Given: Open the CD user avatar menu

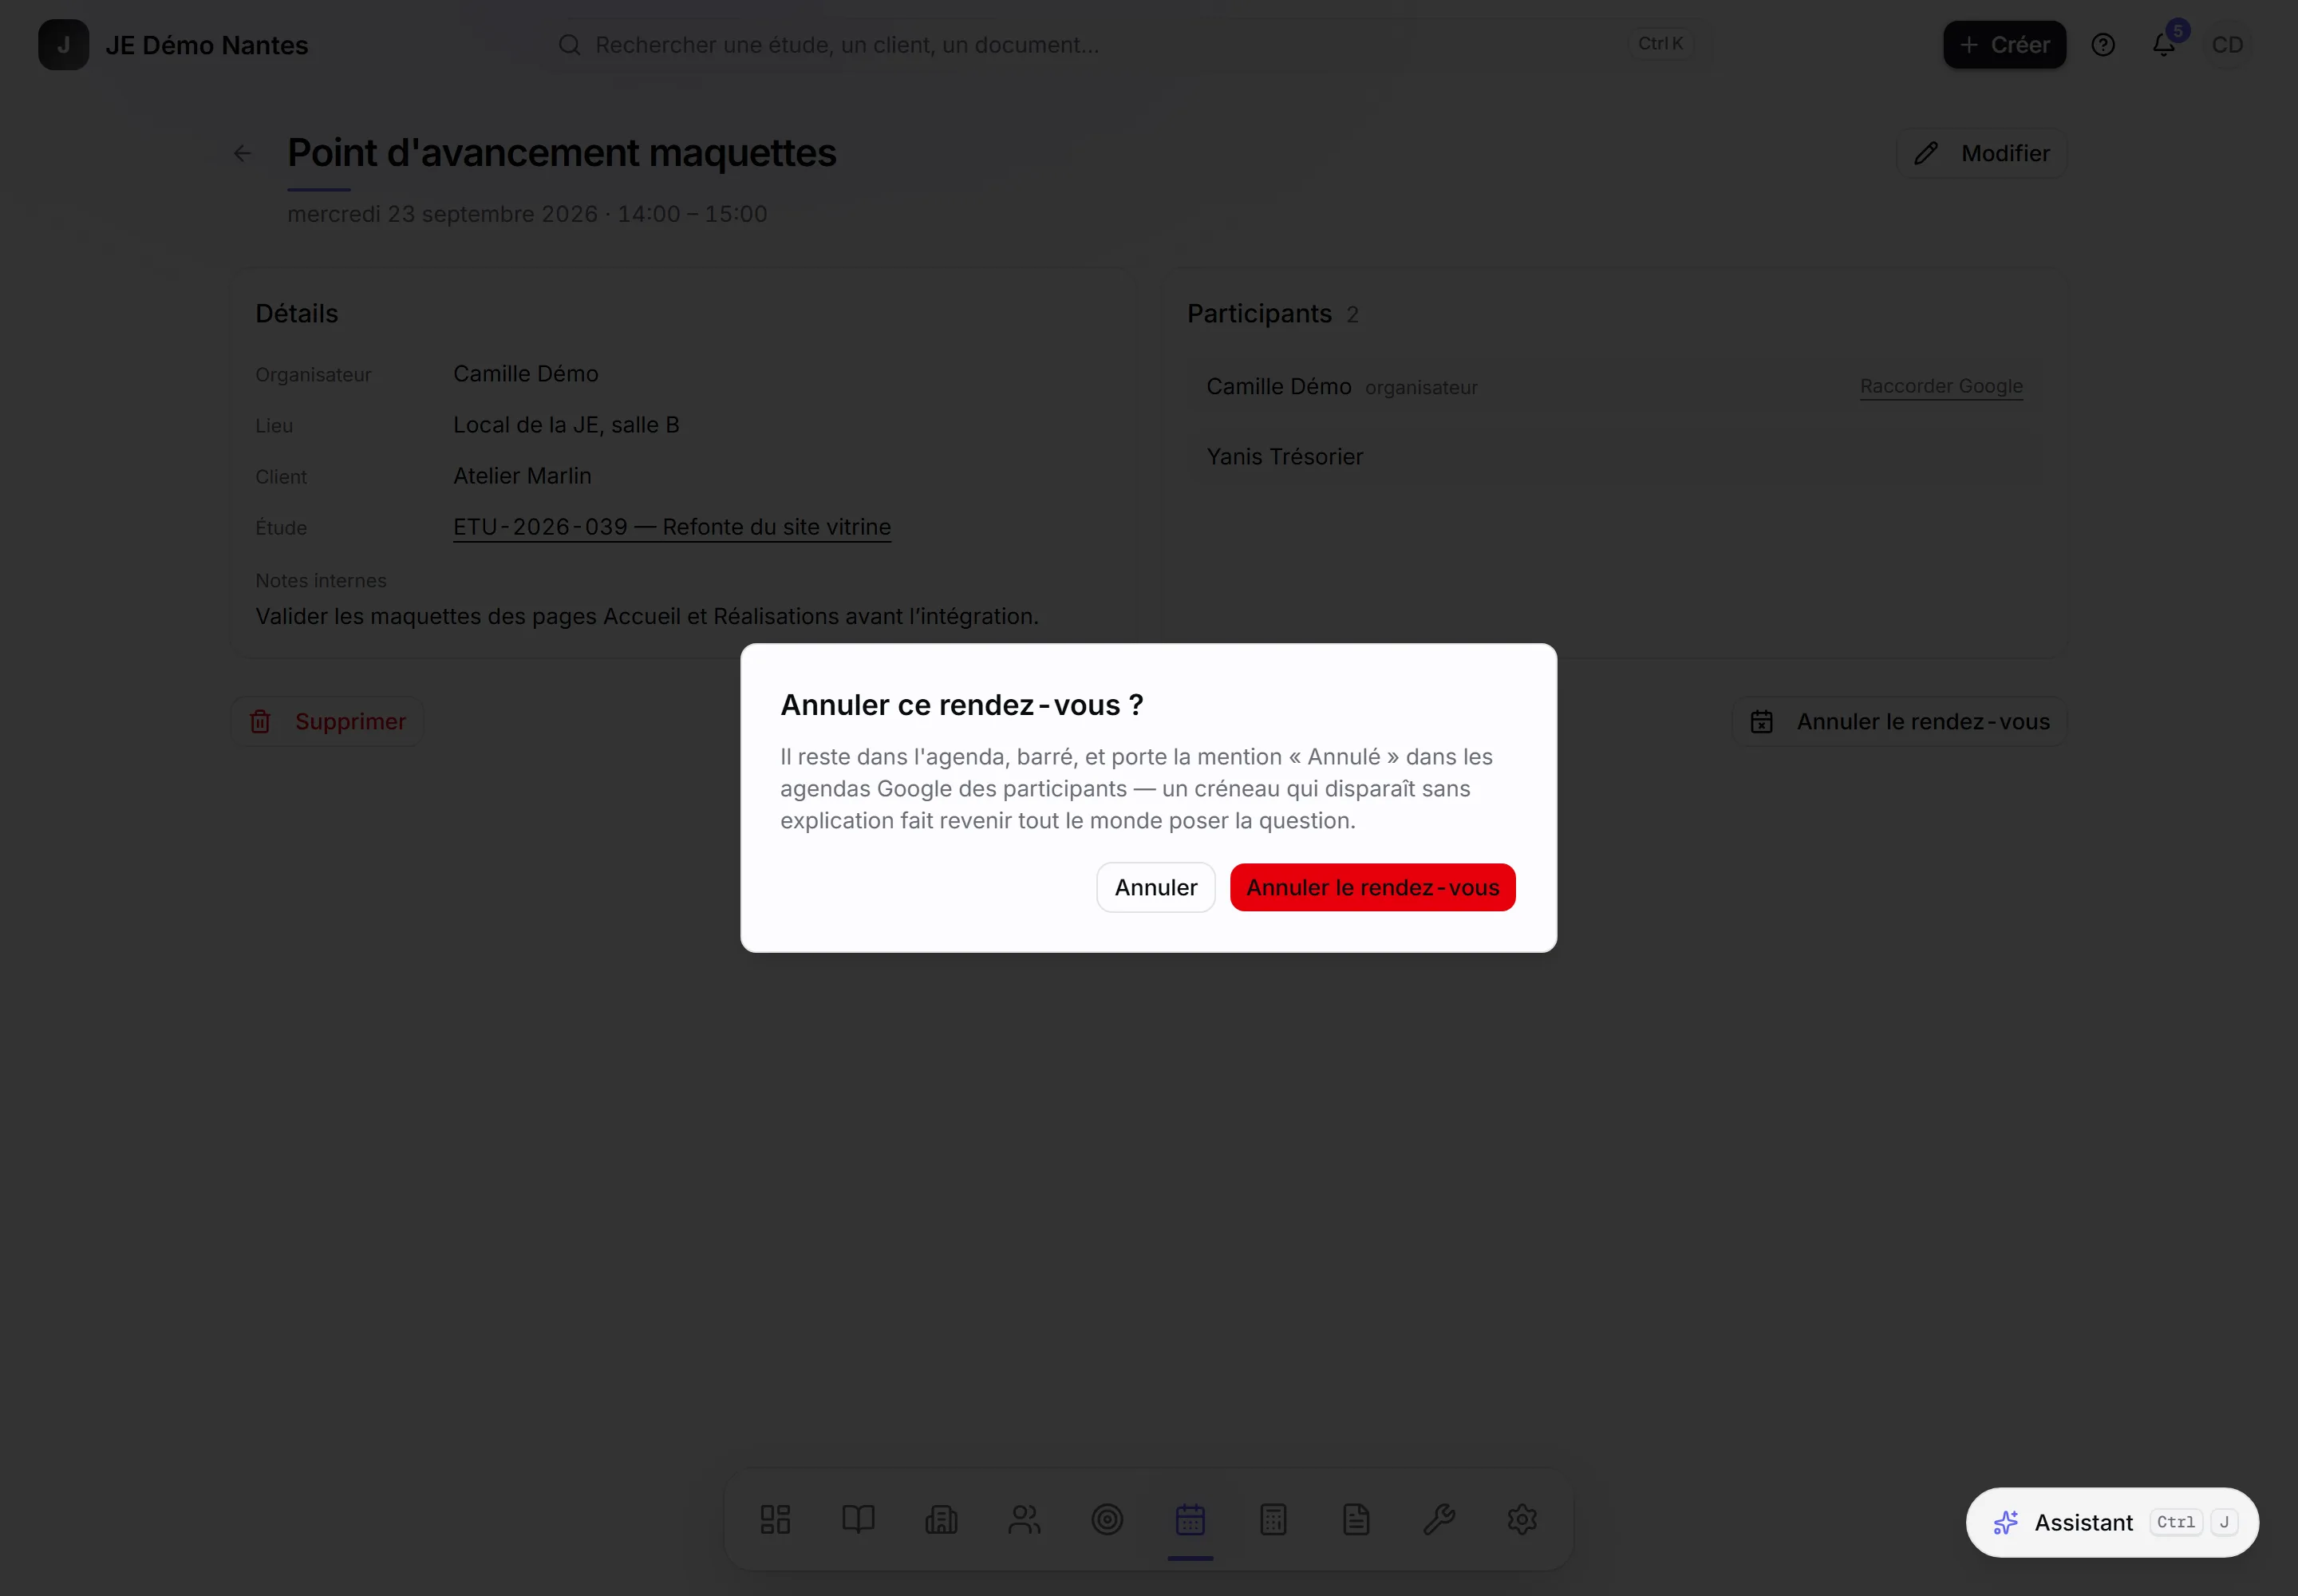Looking at the screenshot, I should (2227, 45).
